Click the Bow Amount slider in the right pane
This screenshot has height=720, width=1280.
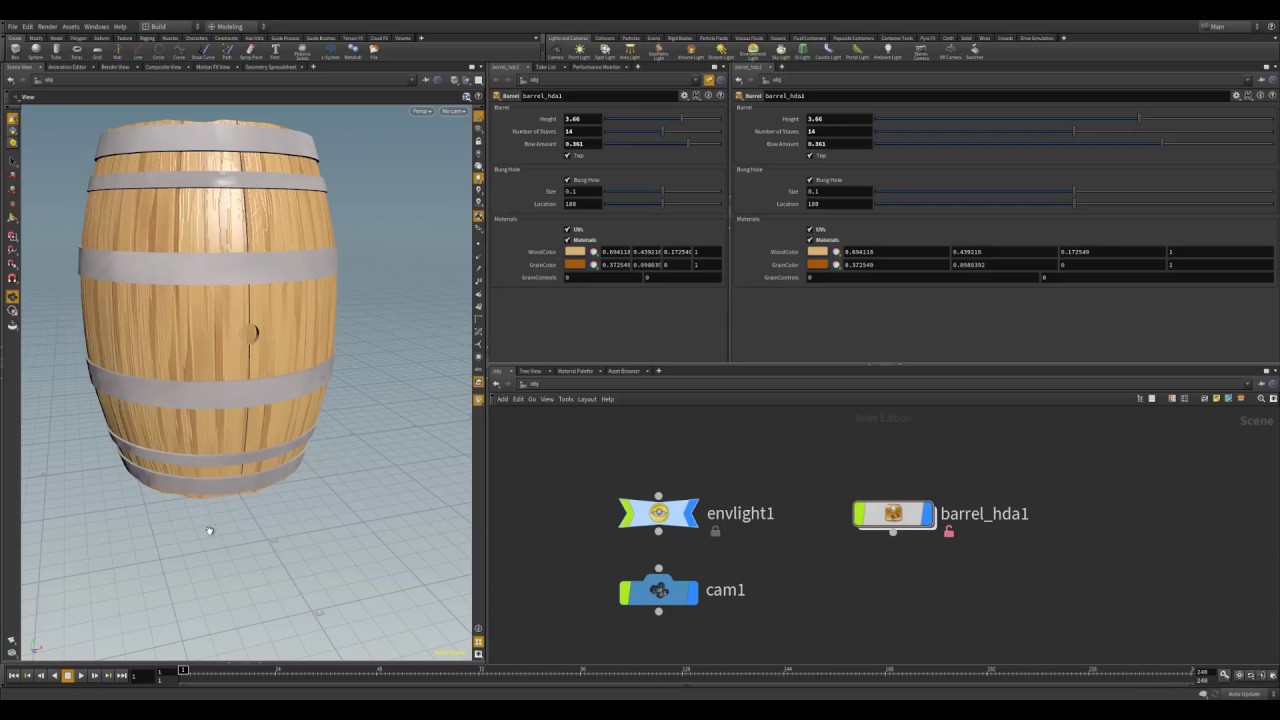[x=1075, y=144]
